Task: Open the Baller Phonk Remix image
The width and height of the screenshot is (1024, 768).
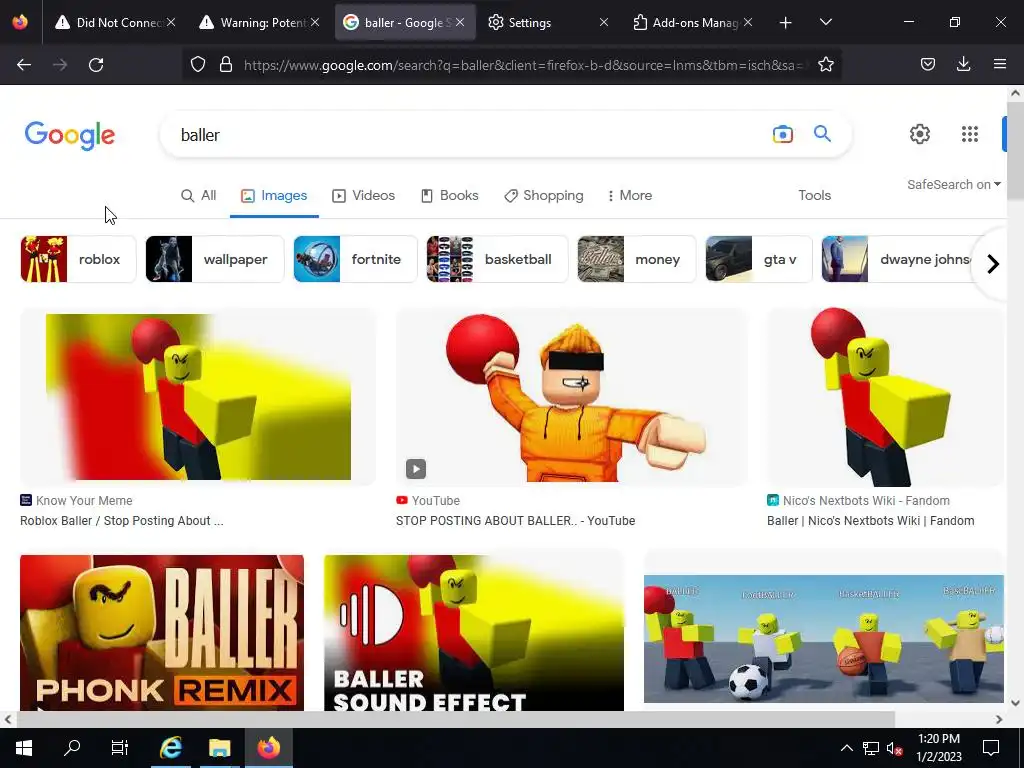Action: (x=162, y=632)
